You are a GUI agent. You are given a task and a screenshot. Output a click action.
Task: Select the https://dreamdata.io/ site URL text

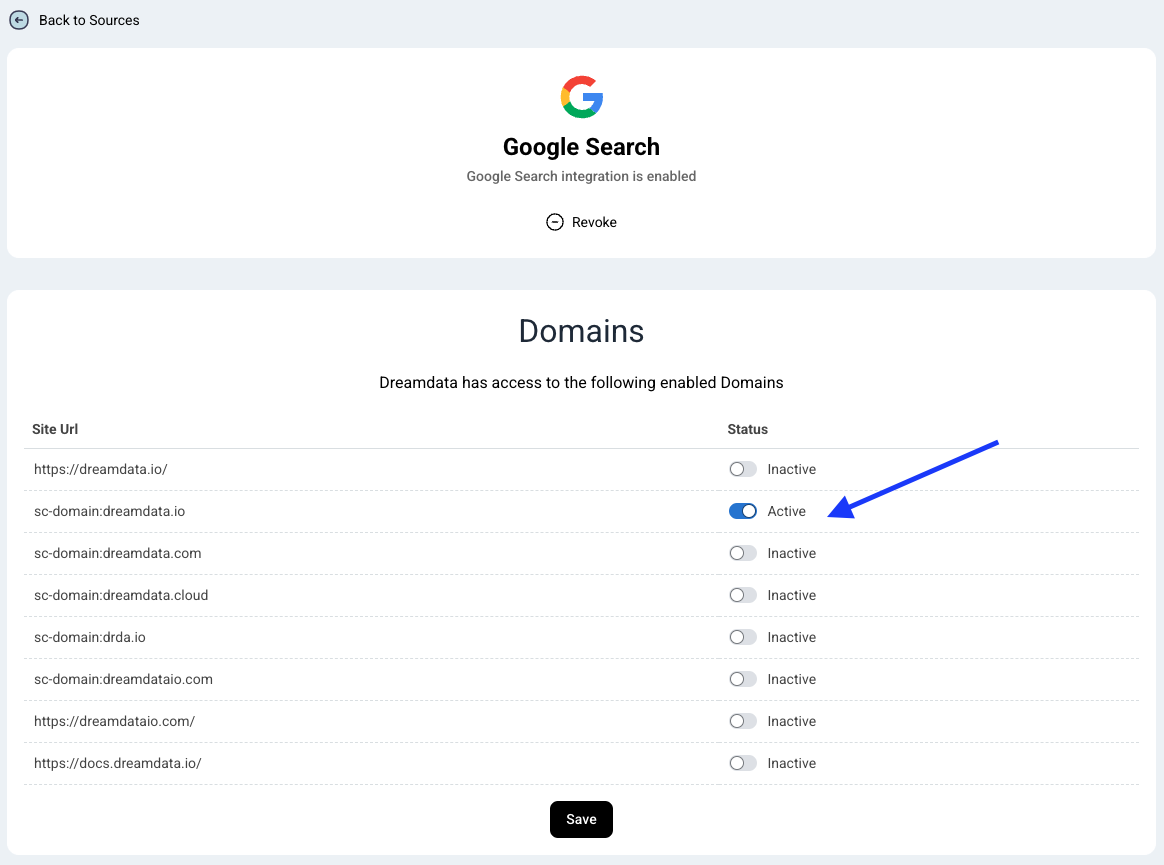tap(101, 469)
